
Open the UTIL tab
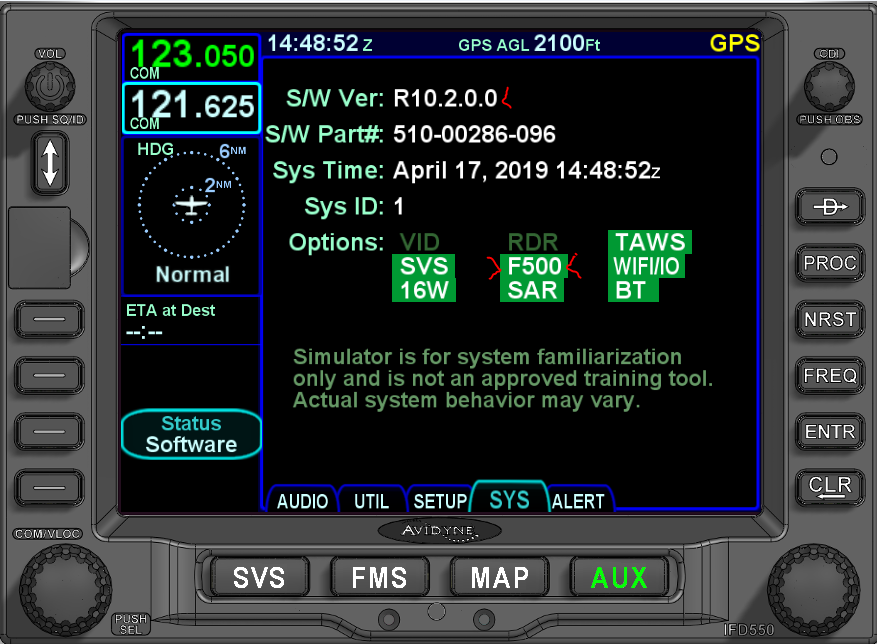coord(371,499)
